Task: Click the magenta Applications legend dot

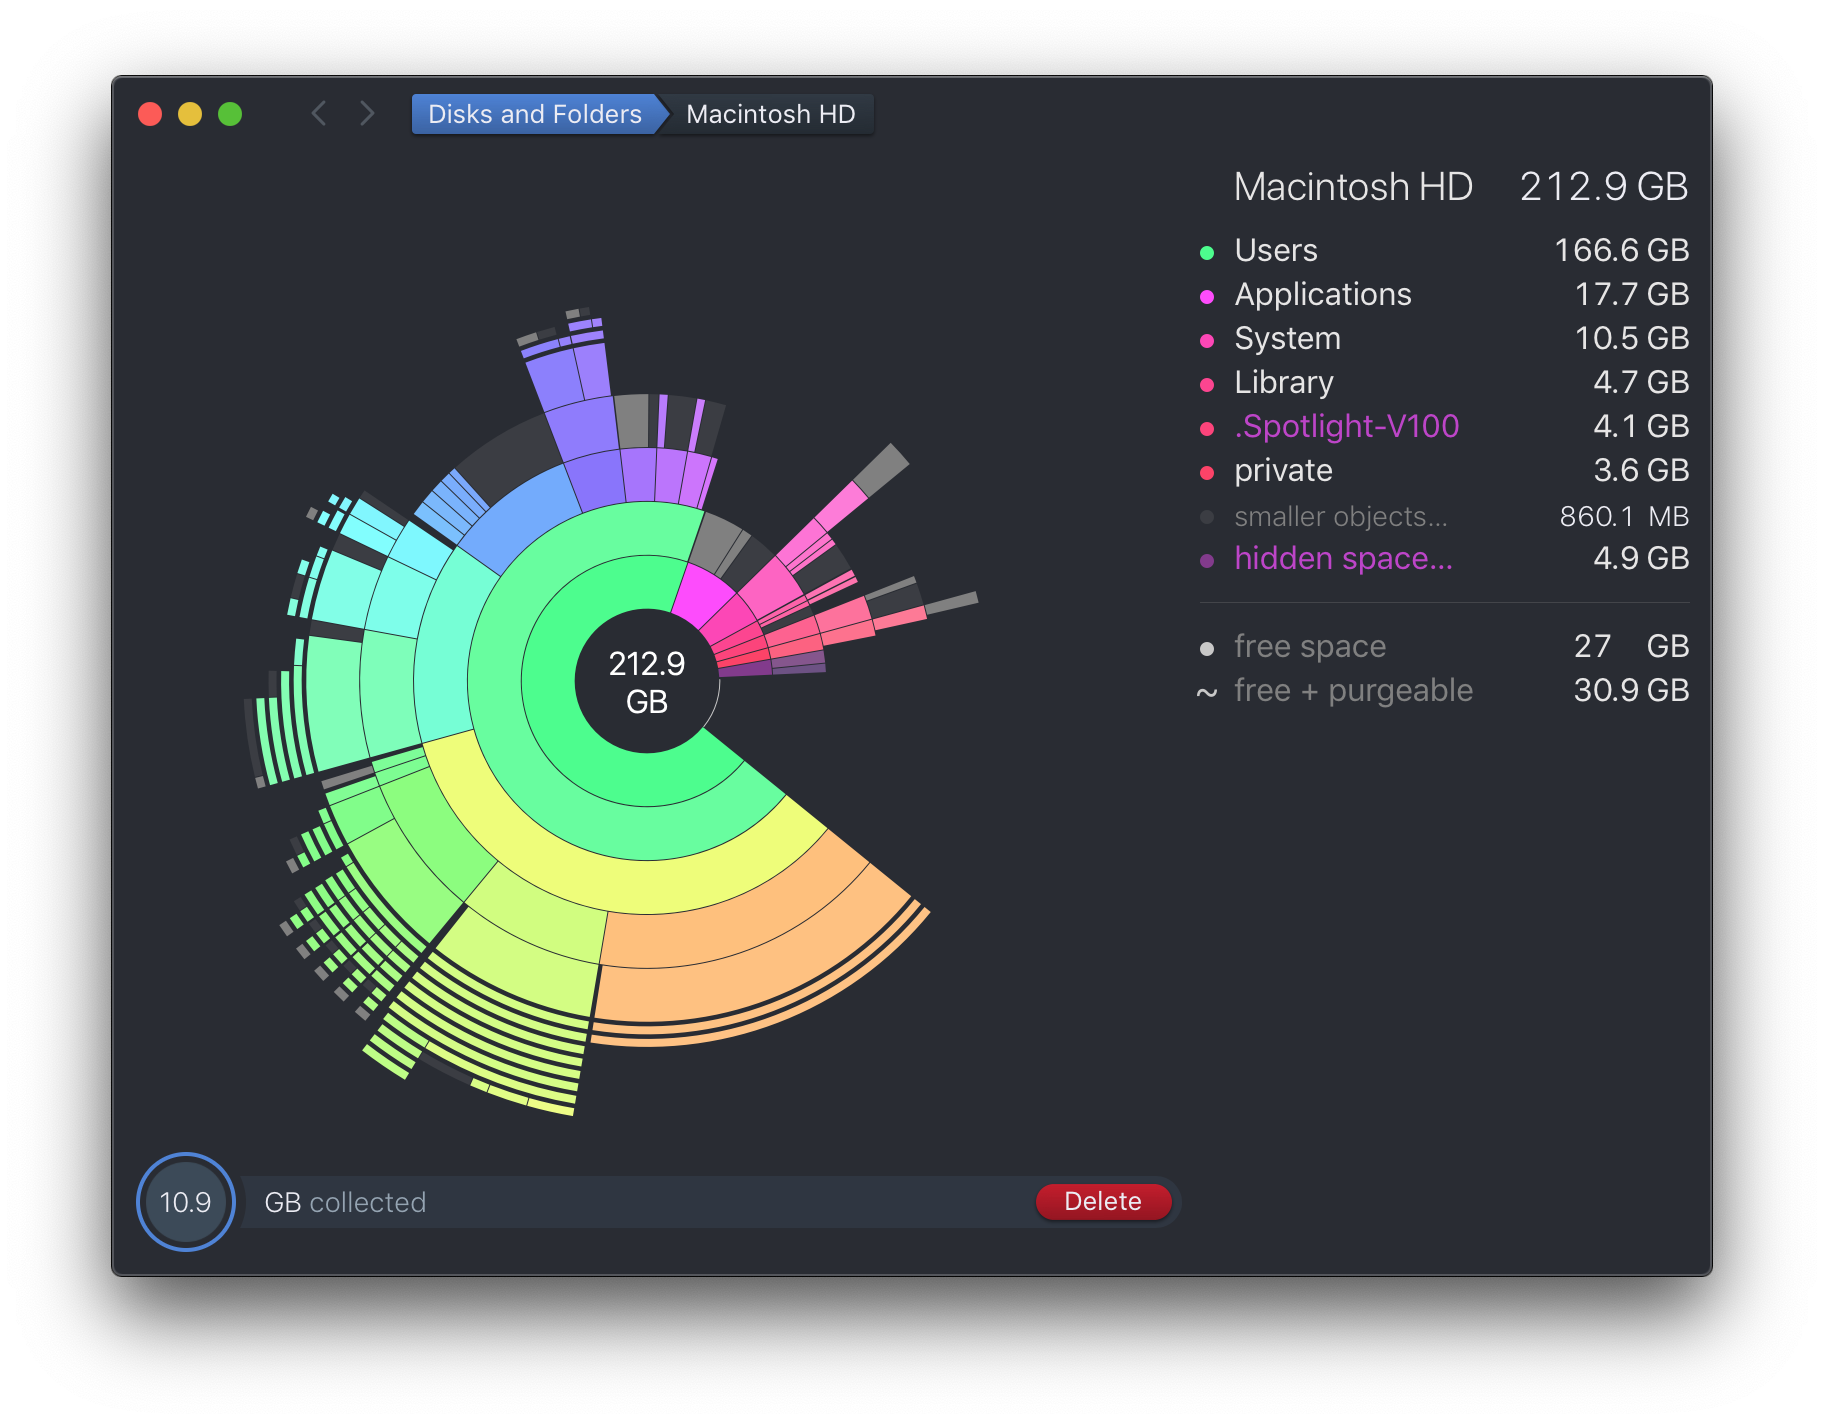Action: [1207, 297]
